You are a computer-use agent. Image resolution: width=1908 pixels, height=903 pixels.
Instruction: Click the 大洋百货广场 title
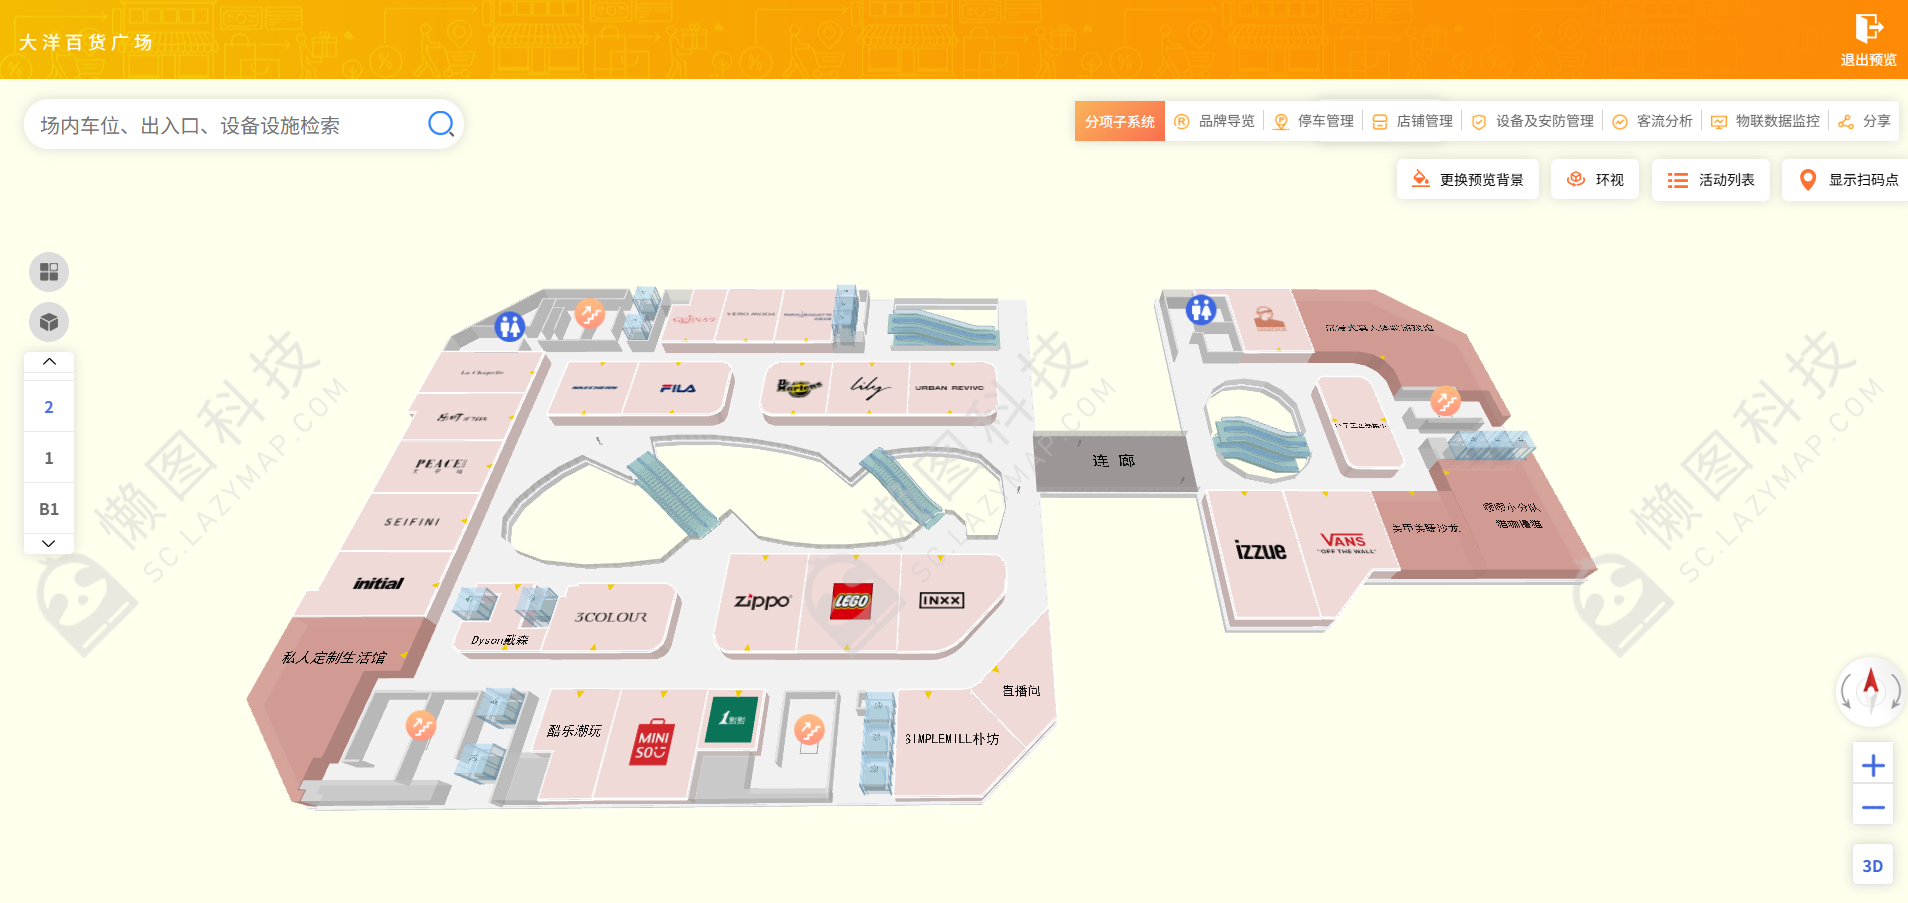pos(85,42)
